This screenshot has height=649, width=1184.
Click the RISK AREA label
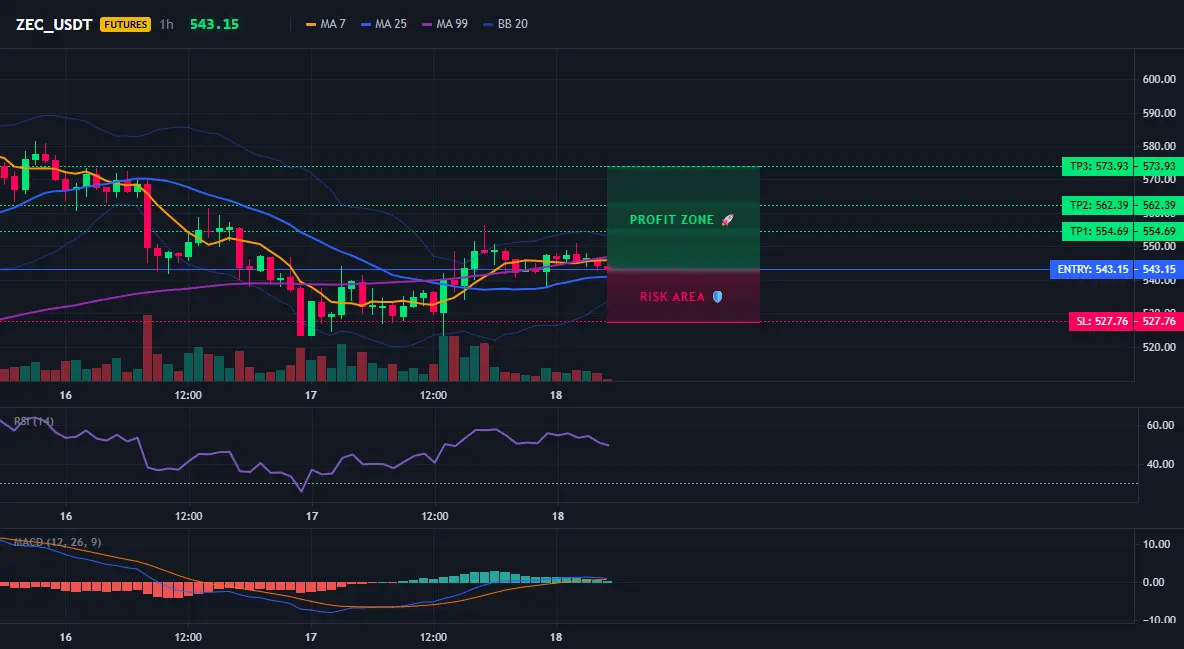click(672, 297)
